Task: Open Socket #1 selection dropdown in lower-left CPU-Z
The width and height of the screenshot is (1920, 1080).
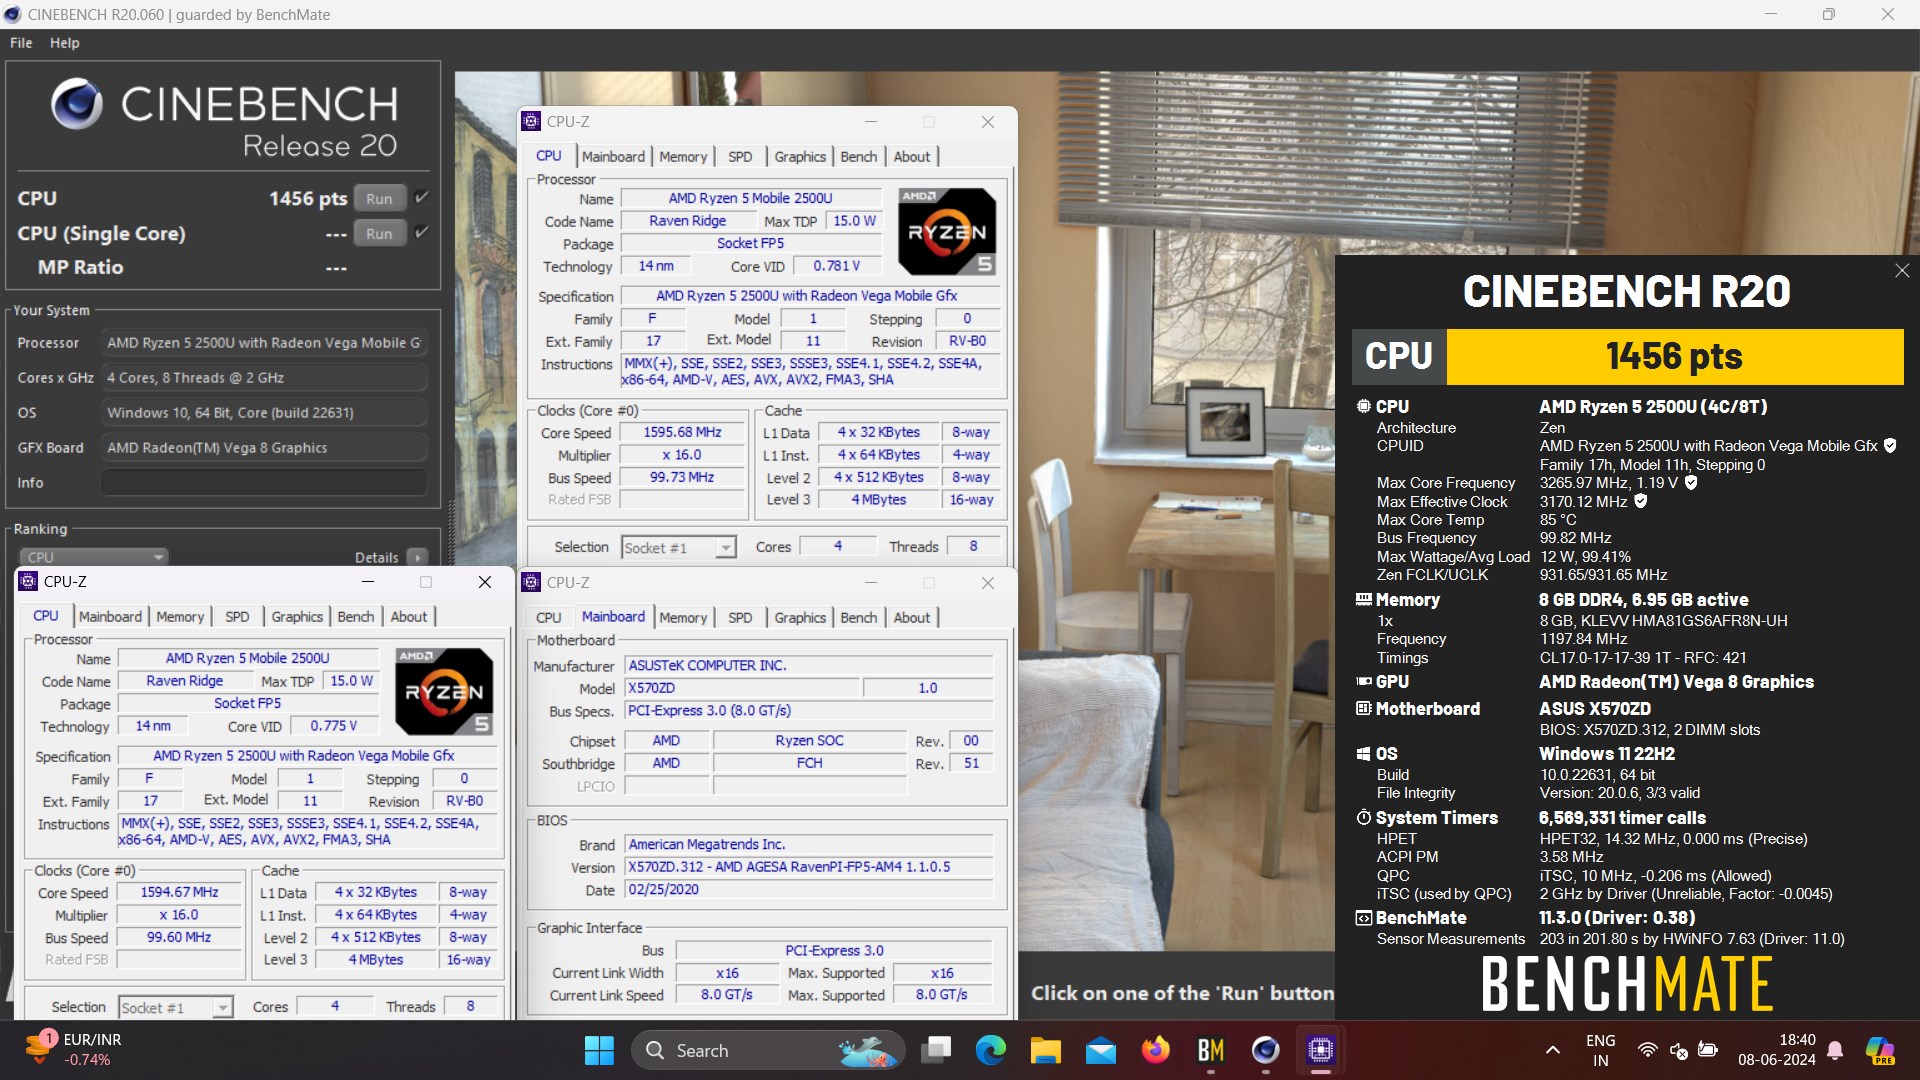Action: [175, 1007]
